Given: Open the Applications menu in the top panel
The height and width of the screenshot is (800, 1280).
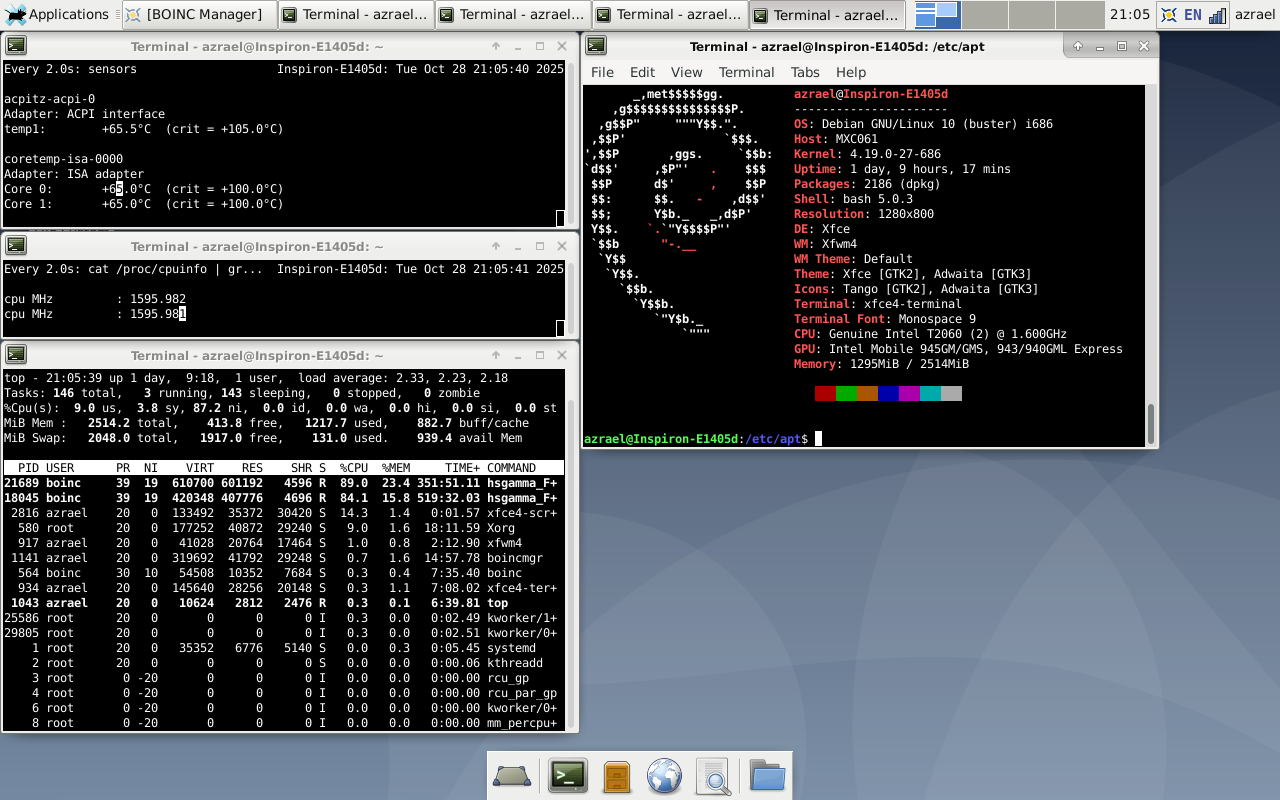Looking at the screenshot, I should pyautogui.click(x=56, y=14).
